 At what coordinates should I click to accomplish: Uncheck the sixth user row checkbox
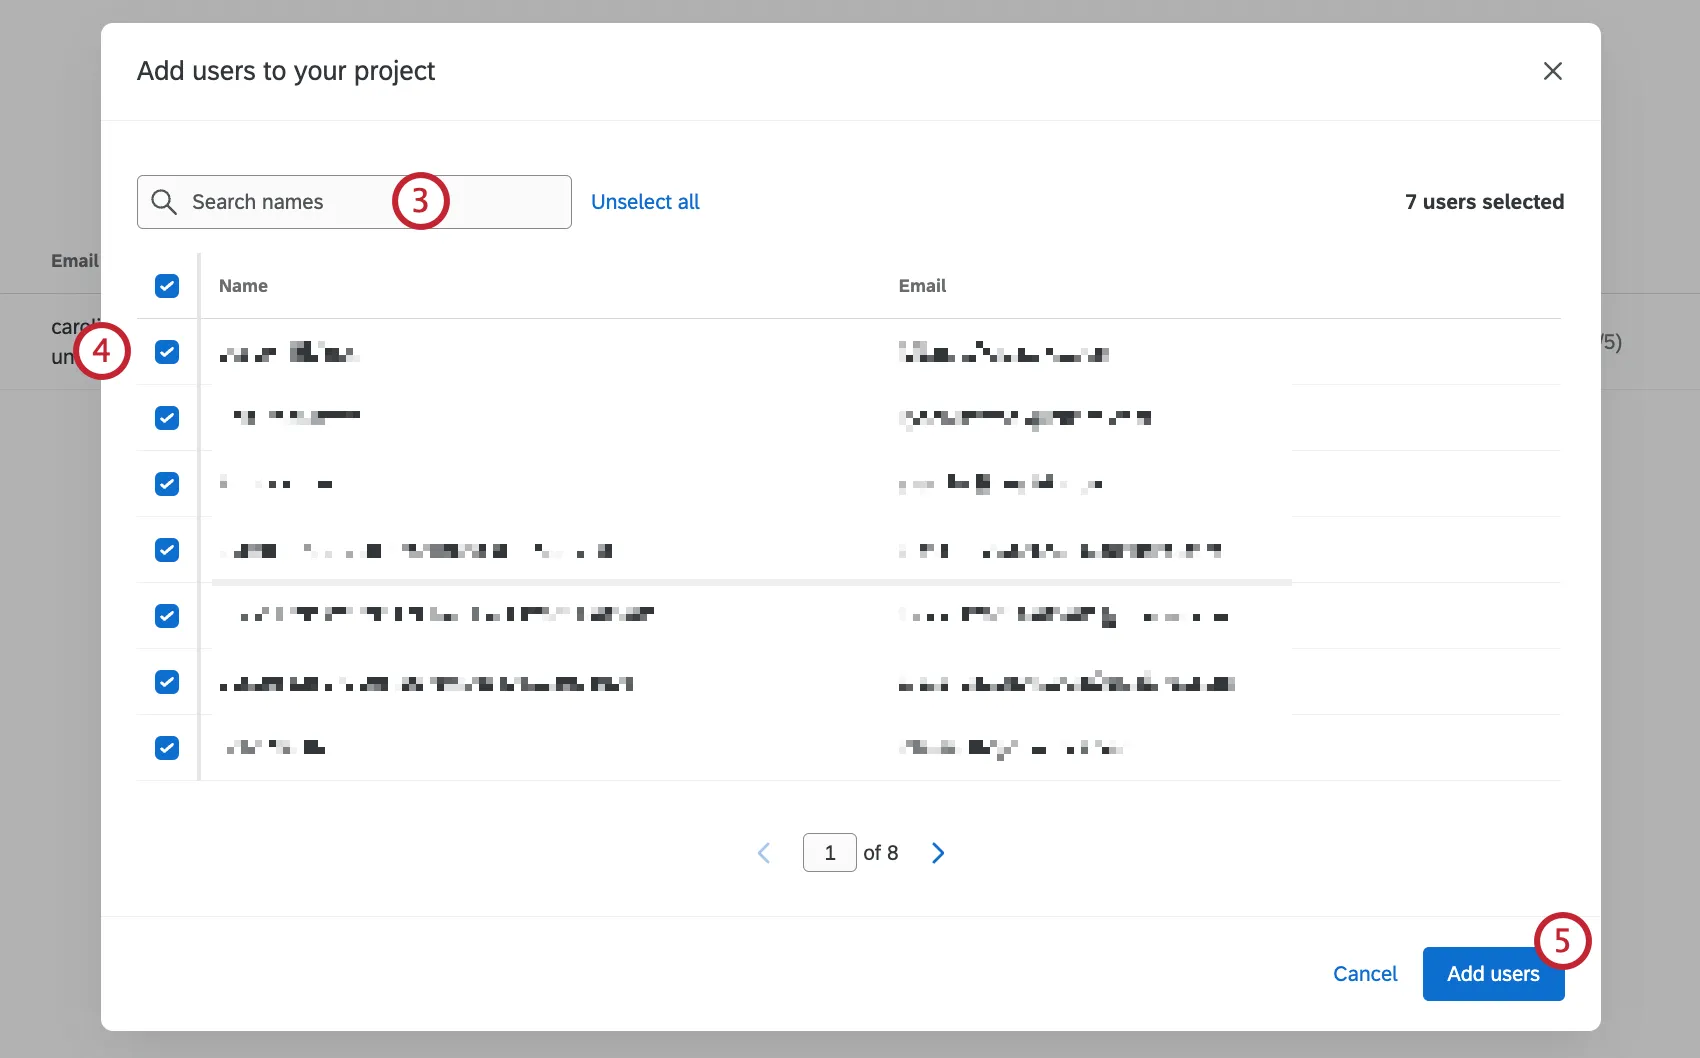pyautogui.click(x=166, y=681)
